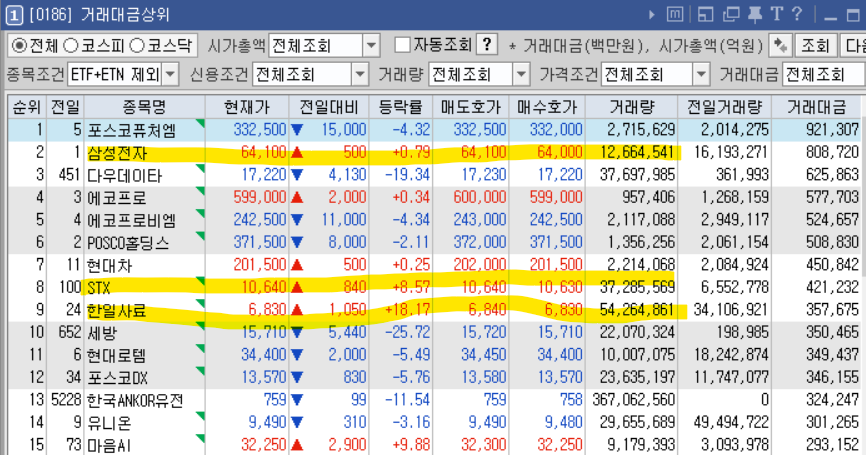The width and height of the screenshot is (866, 455).
Task: Sort by the 순위 column header
Action: point(27,107)
